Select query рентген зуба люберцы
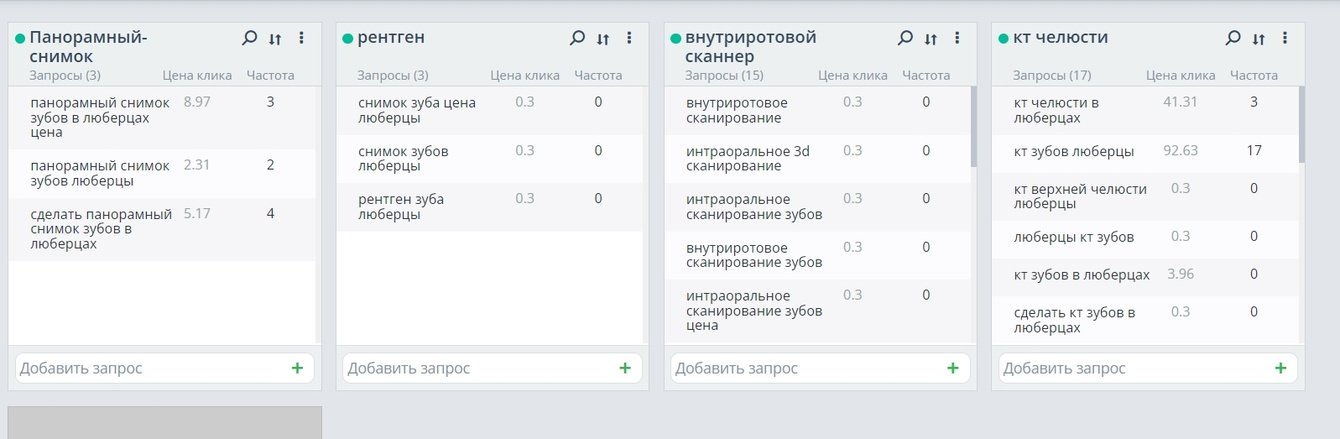1340x439 pixels. (401, 207)
